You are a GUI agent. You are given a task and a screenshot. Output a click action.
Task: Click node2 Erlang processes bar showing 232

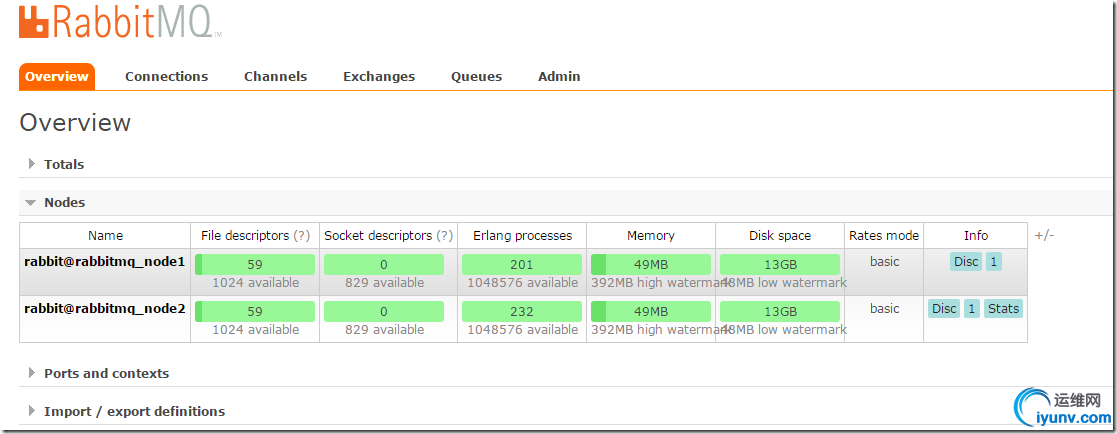tap(521, 311)
